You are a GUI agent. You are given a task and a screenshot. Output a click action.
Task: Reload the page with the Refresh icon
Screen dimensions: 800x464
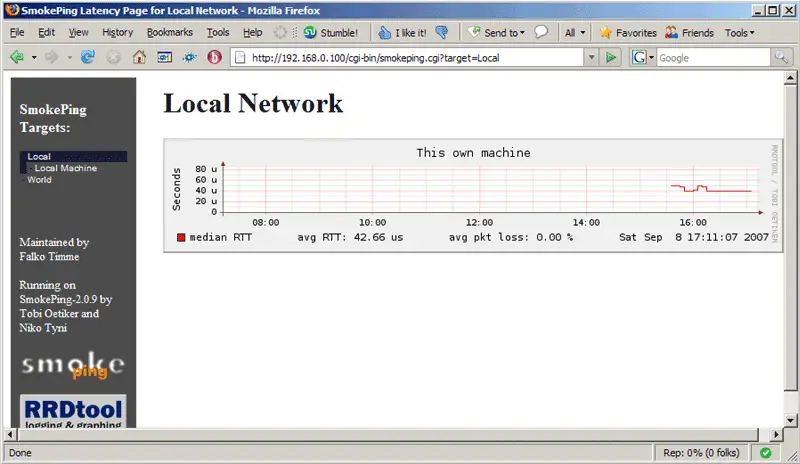[x=88, y=57]
